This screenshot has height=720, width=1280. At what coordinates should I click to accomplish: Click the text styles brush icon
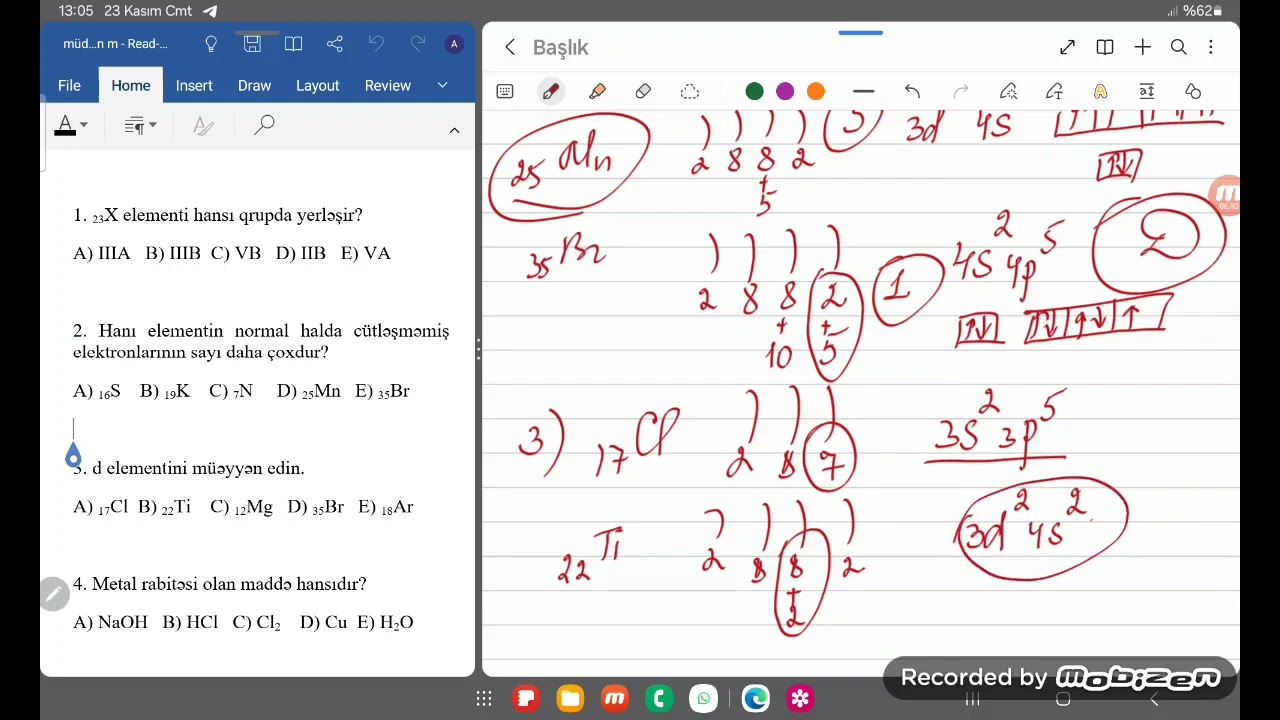coord(203,125)
